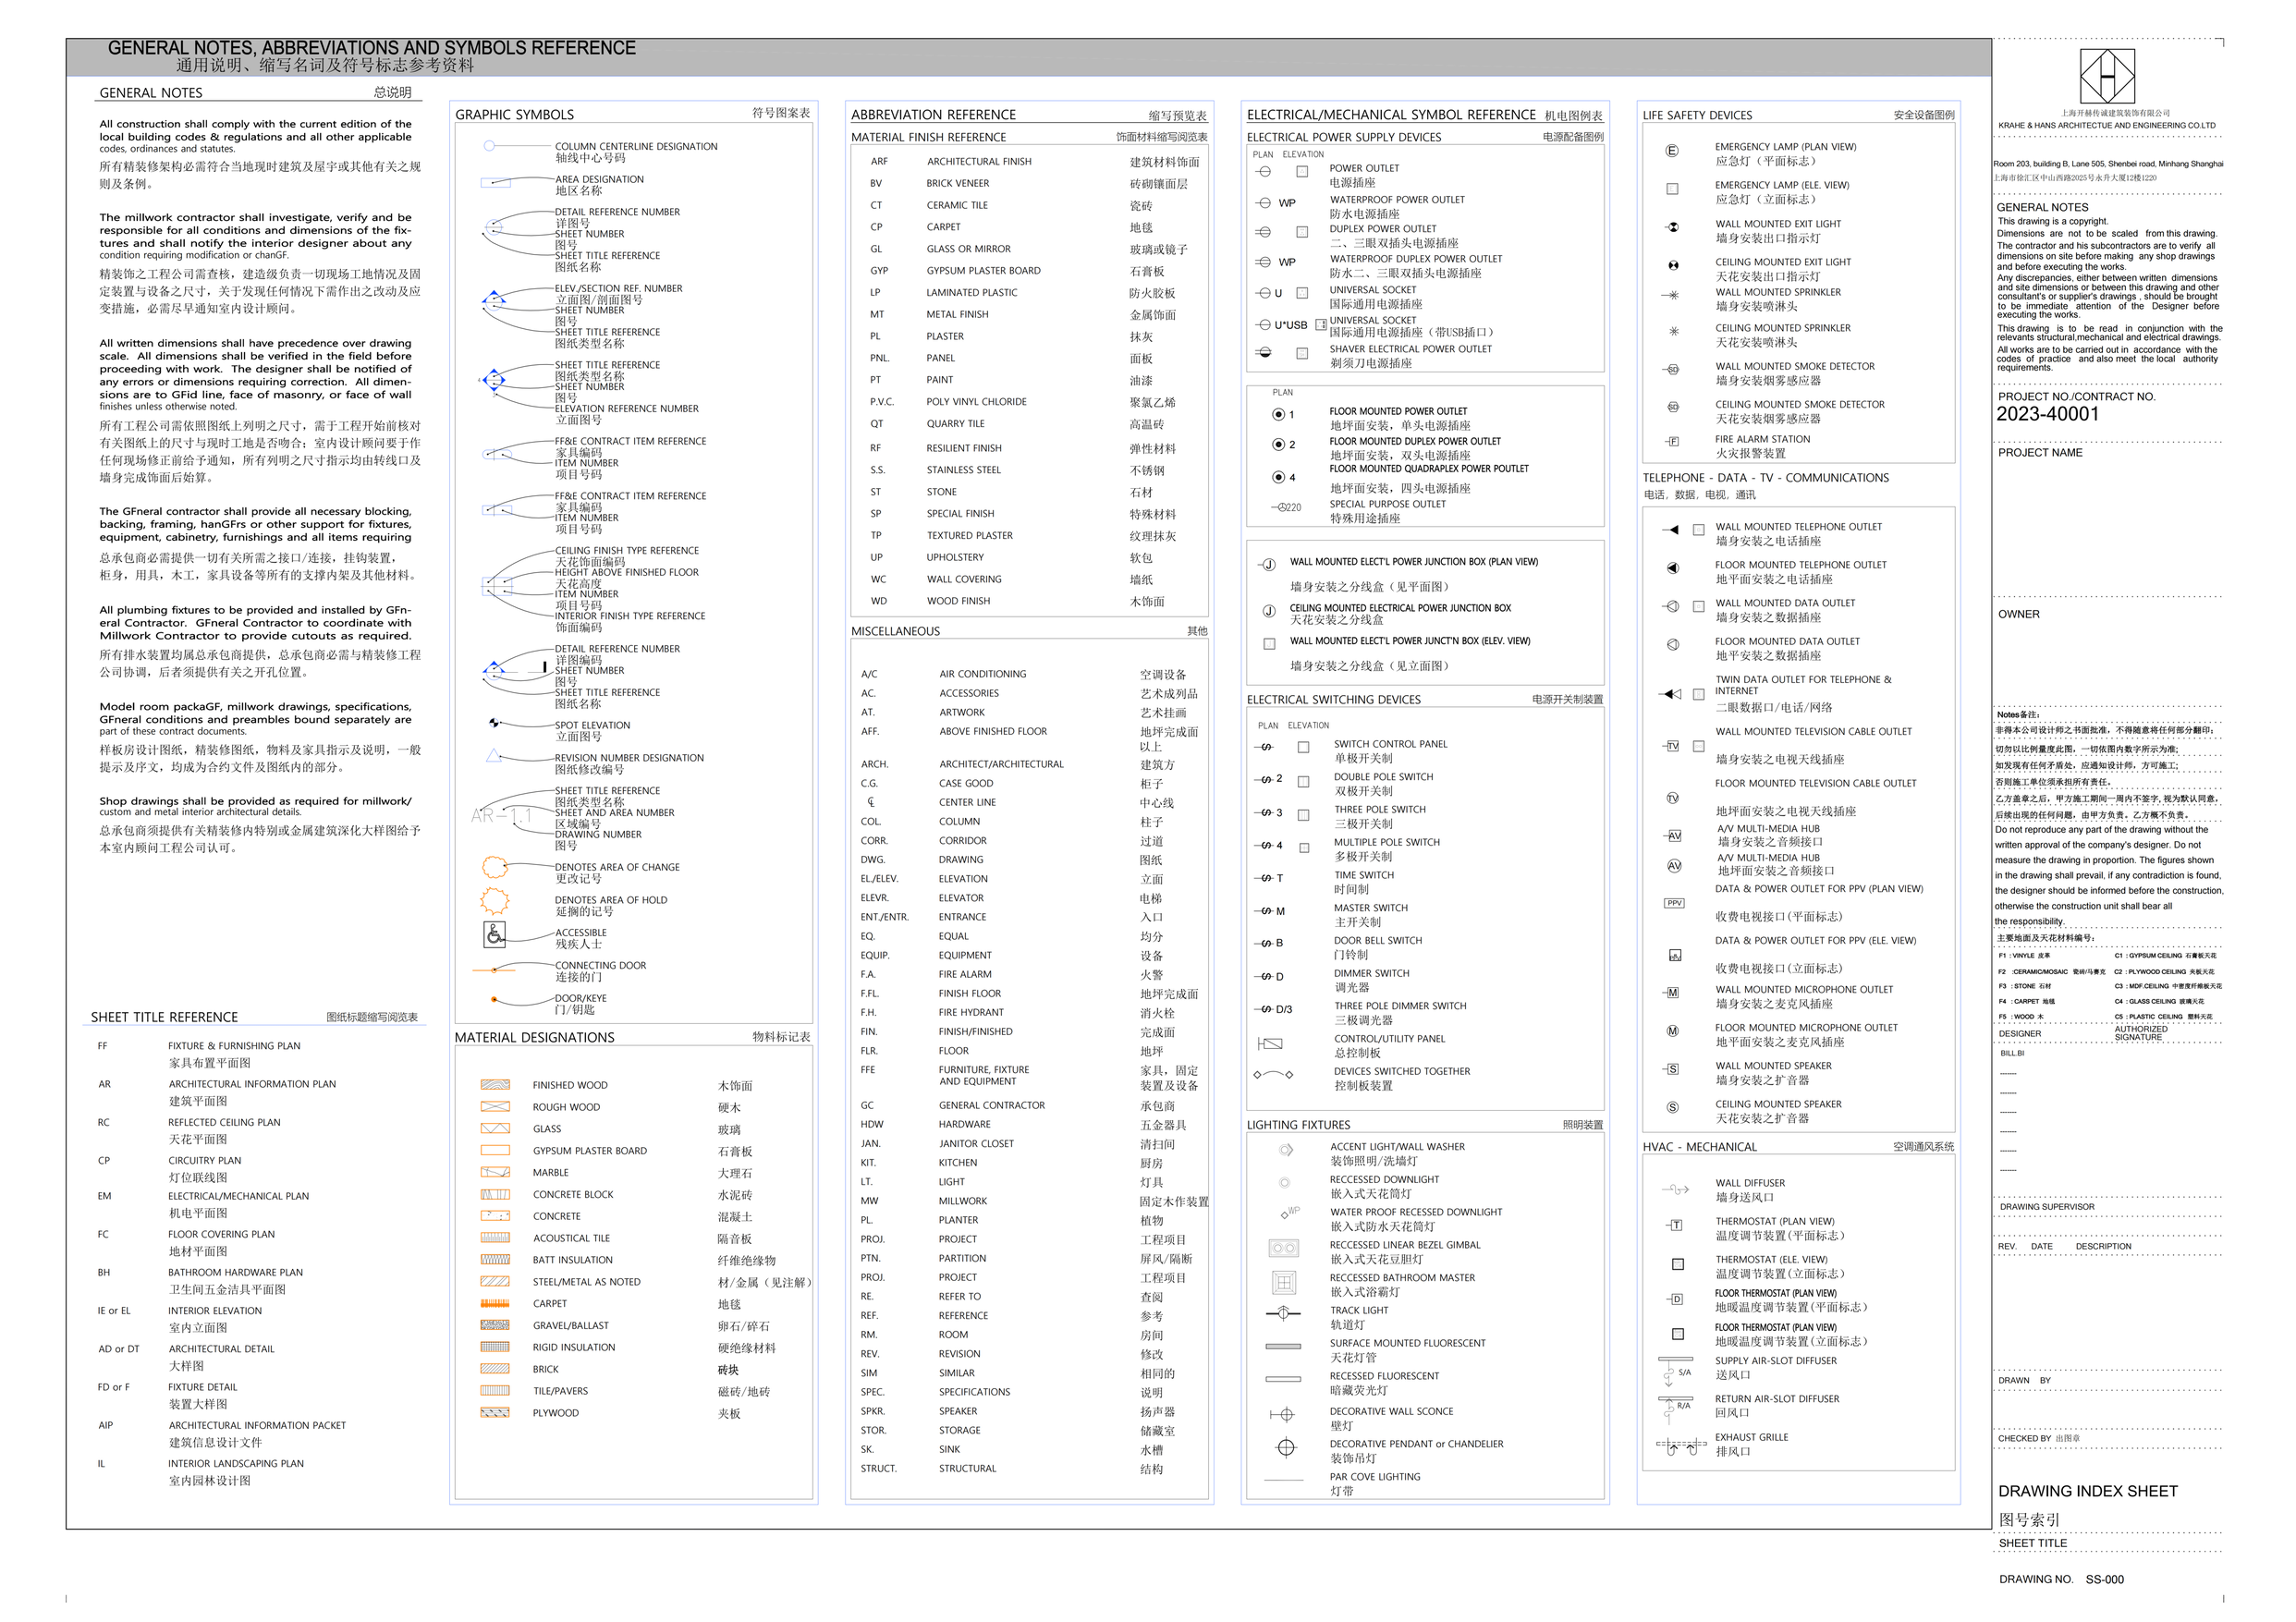Click the 'PROJECT NAME' title block field
Image resolution: width=2296 pixels, height=1622 pixels.
[x=2040, y=453]
